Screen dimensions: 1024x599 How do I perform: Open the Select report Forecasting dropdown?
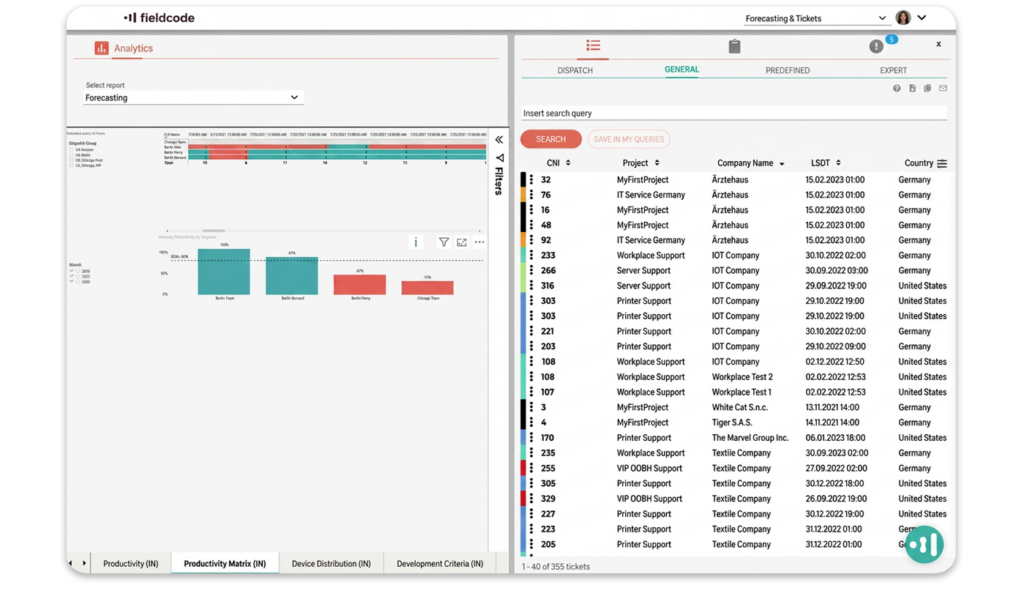click(193, 98)
